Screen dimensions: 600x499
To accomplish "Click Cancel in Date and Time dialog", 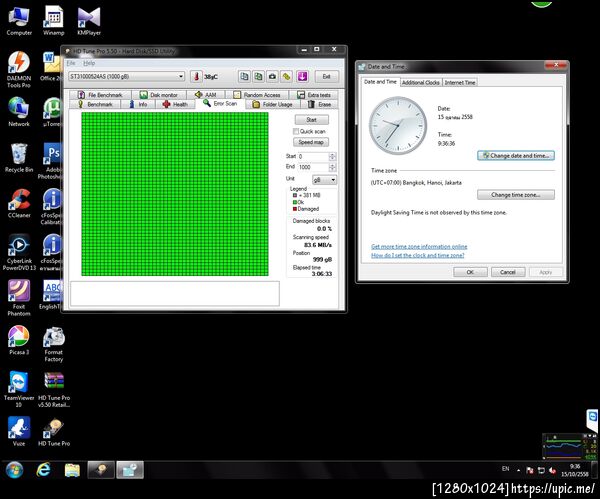I will pyautogui.click(x=508, y=272).
